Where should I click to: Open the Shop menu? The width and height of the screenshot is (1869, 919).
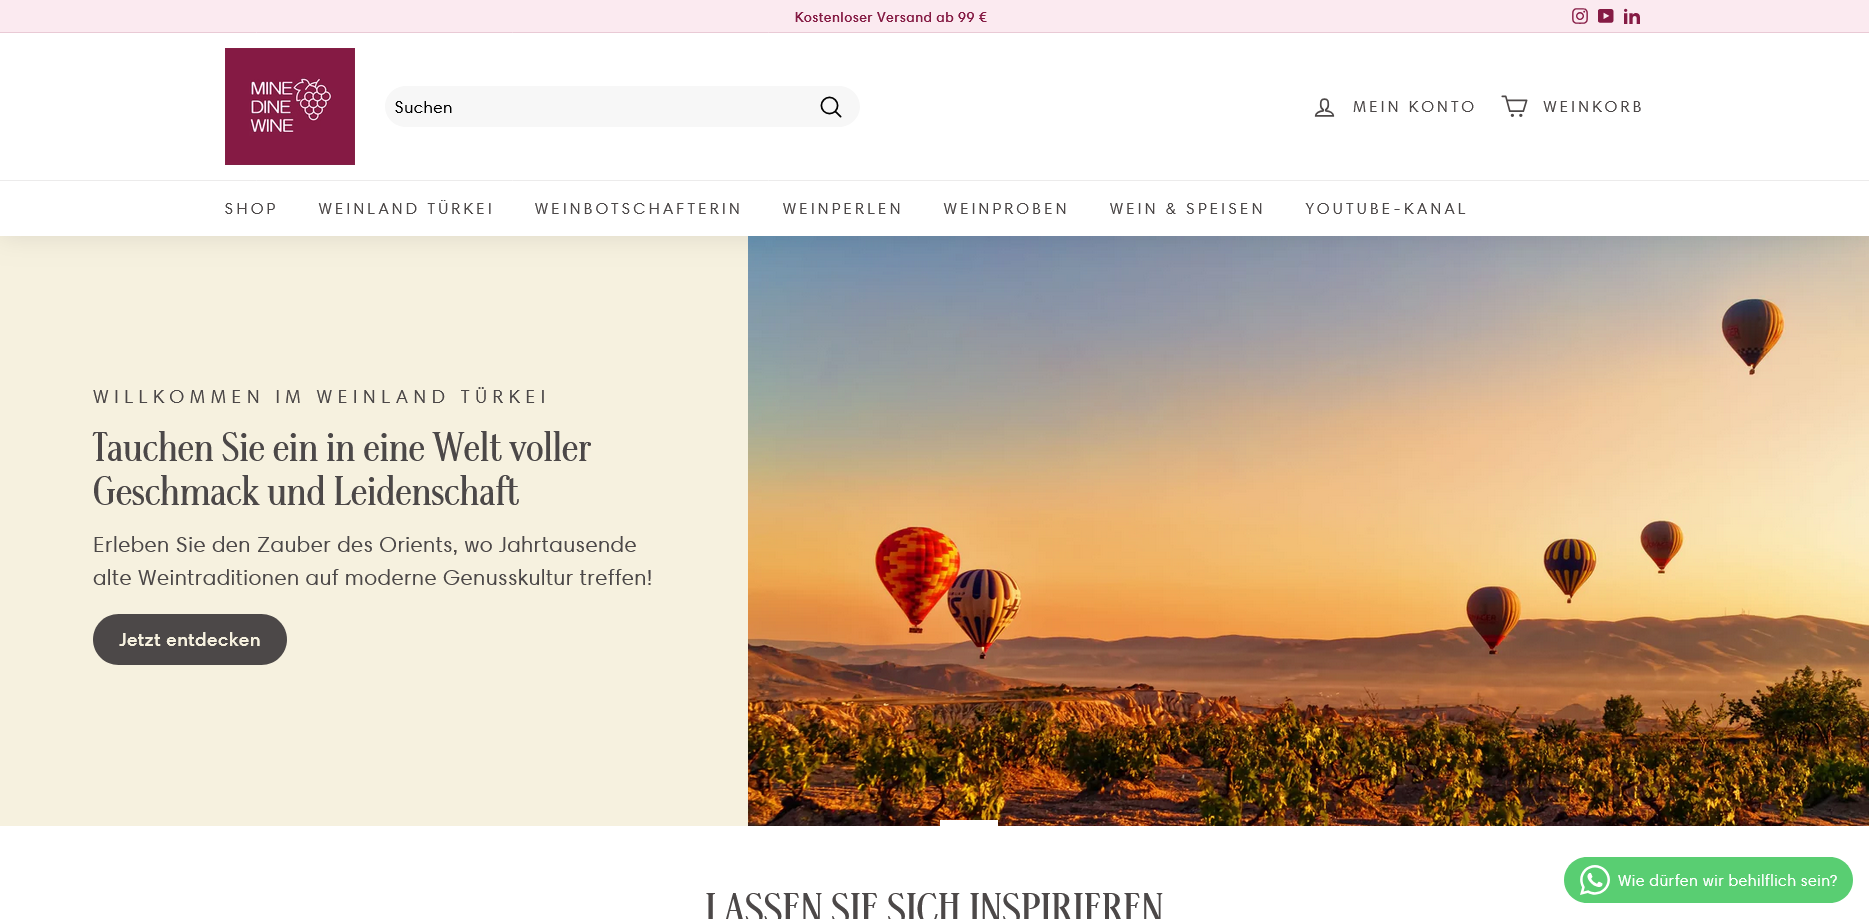pyautogui.click(x=251, y=209)
